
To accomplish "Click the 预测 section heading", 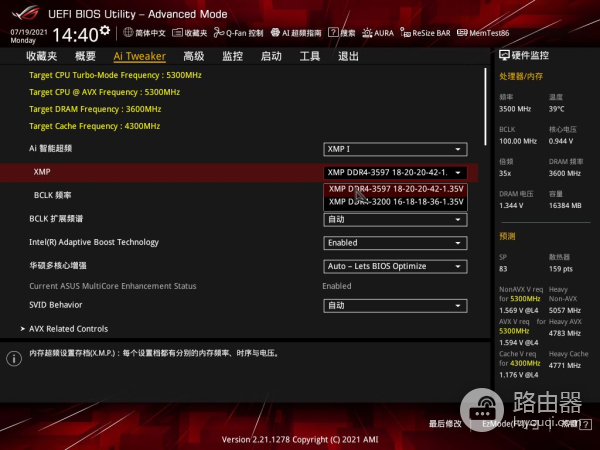I will point(507,236).
